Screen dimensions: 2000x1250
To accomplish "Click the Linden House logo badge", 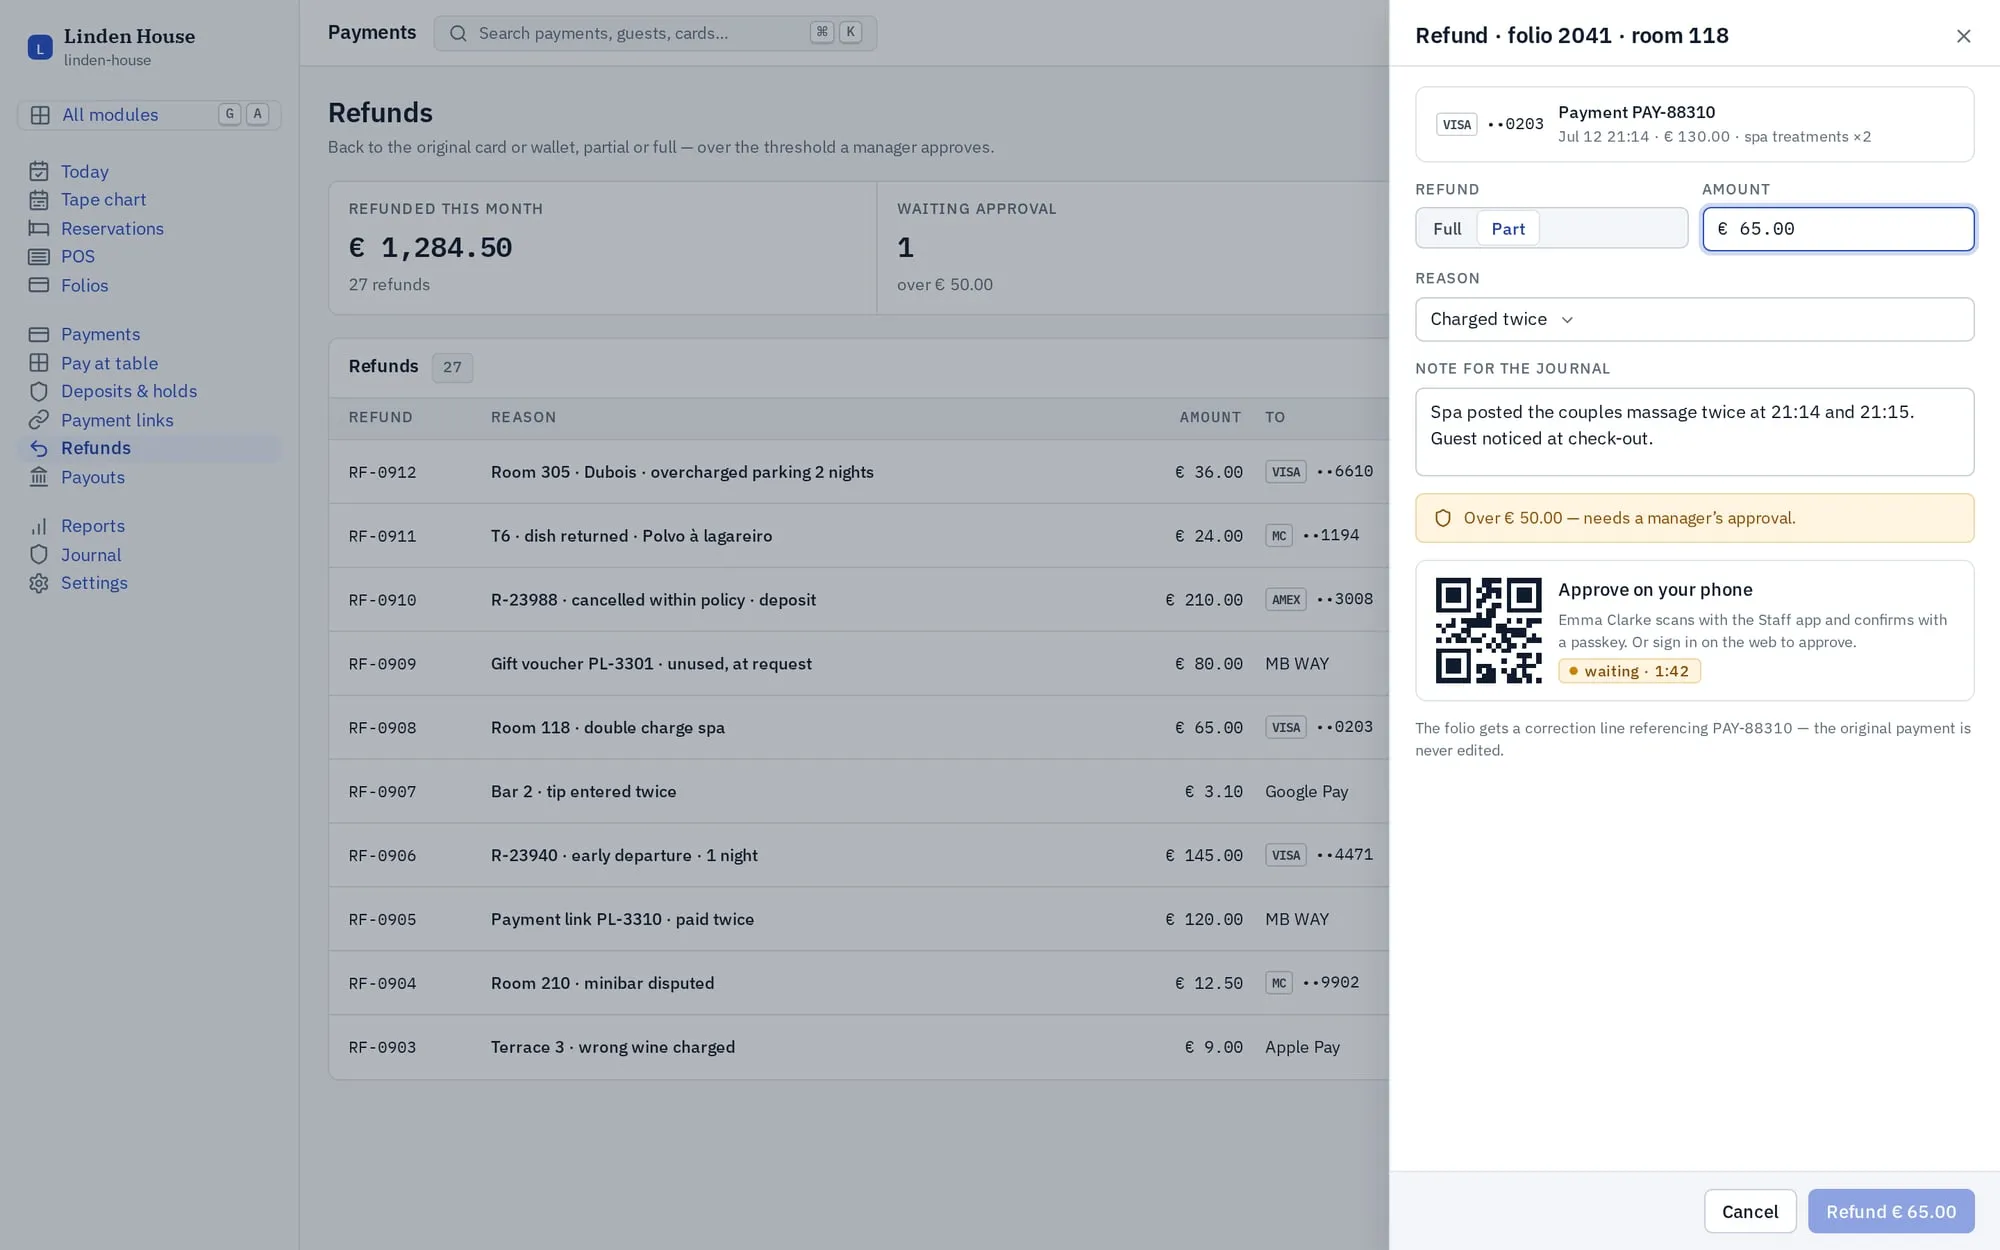I will pos(40,47).
